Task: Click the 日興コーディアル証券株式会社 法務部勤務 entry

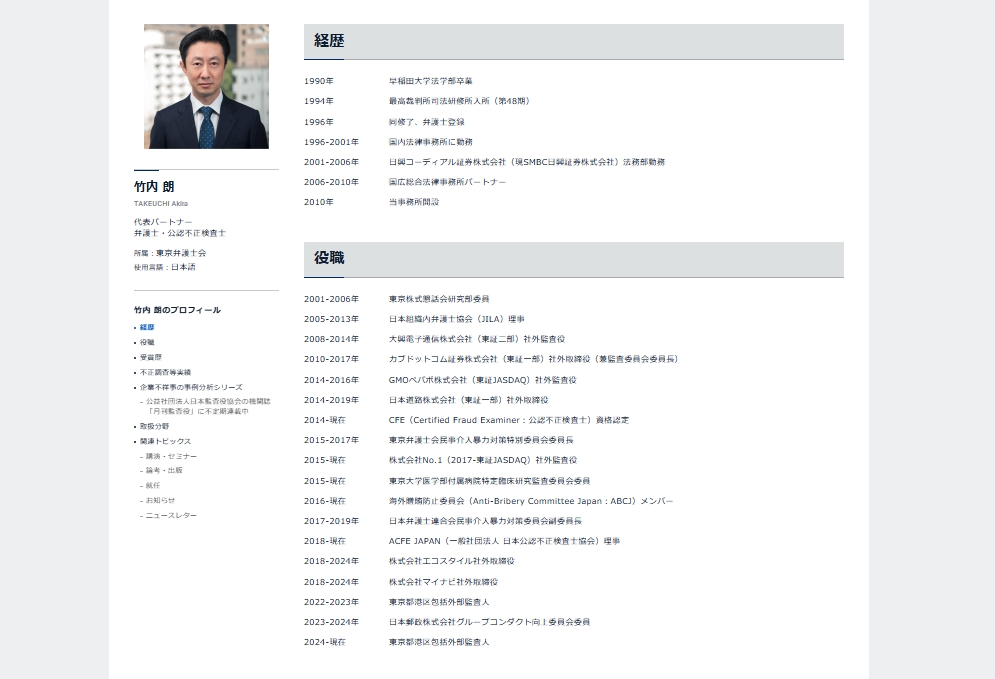Action: pyautogui.click(x=527, y=162)
